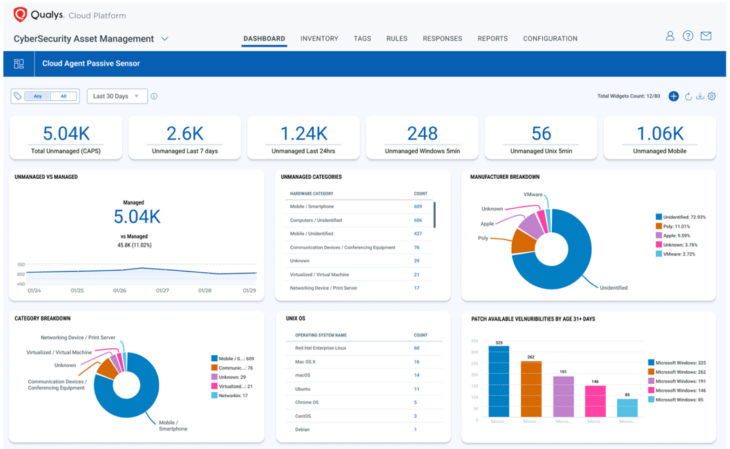This screenshot has height=449, width=730.
Task: Open the 1.24K Unmanaged Last 24hrs widget
Action: [304, 138]
